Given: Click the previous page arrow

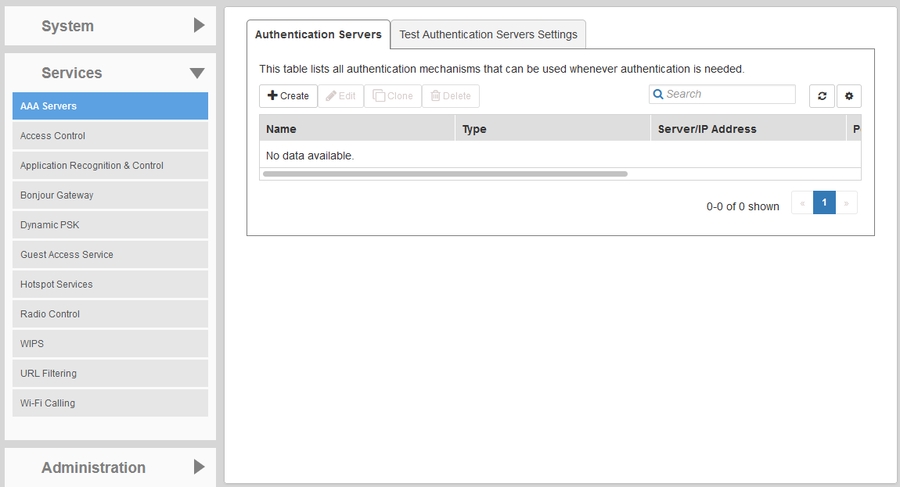Looking at the screenshot, I should click(801, 203).
